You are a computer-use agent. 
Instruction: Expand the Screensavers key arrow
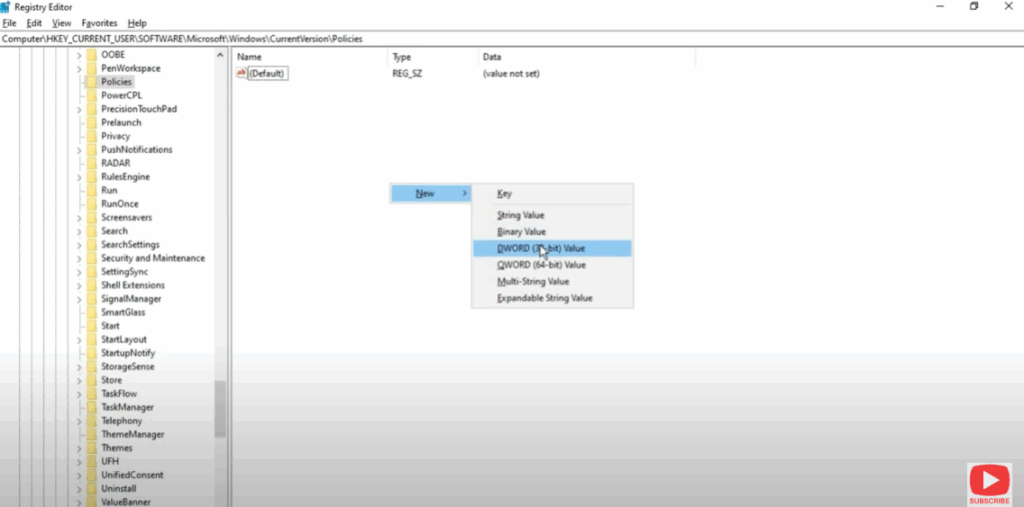(x=79, y=217)
